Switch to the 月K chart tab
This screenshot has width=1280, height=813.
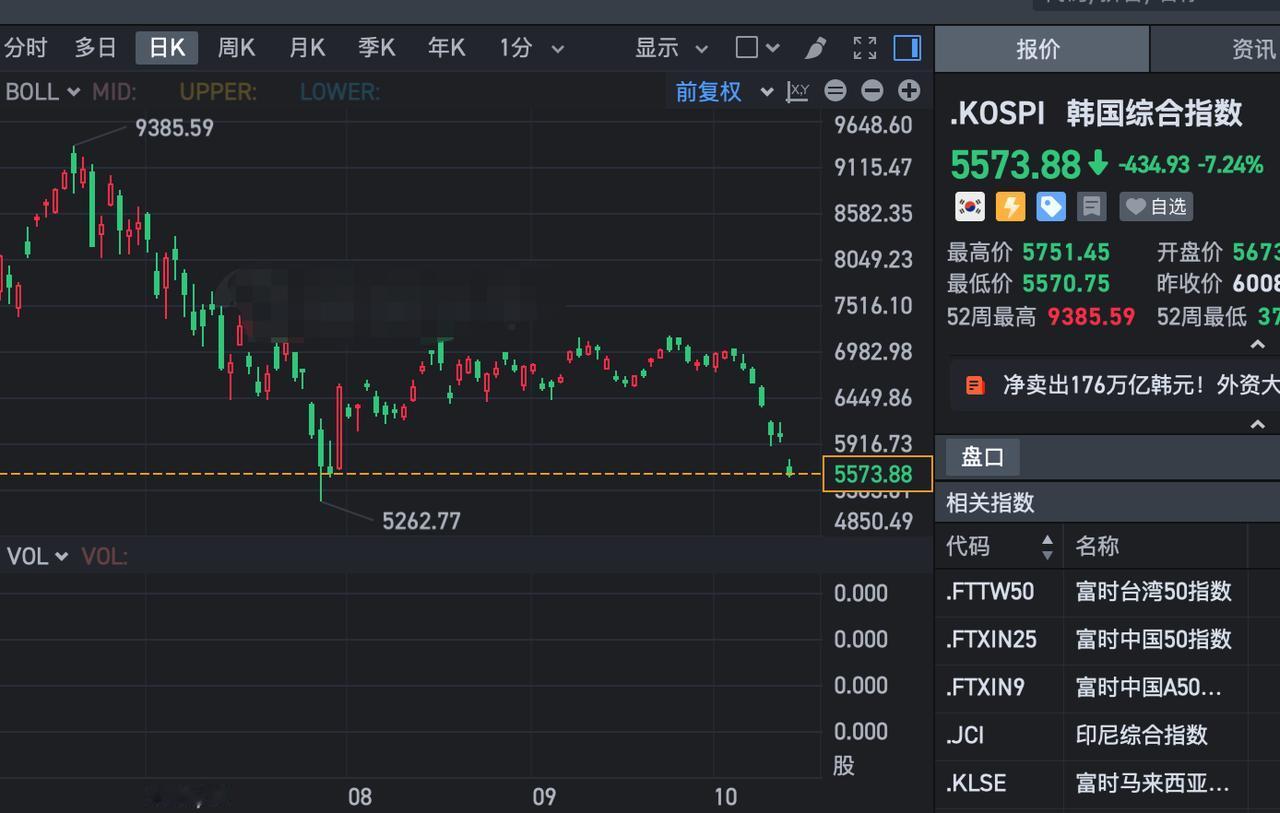pos(307,47)
